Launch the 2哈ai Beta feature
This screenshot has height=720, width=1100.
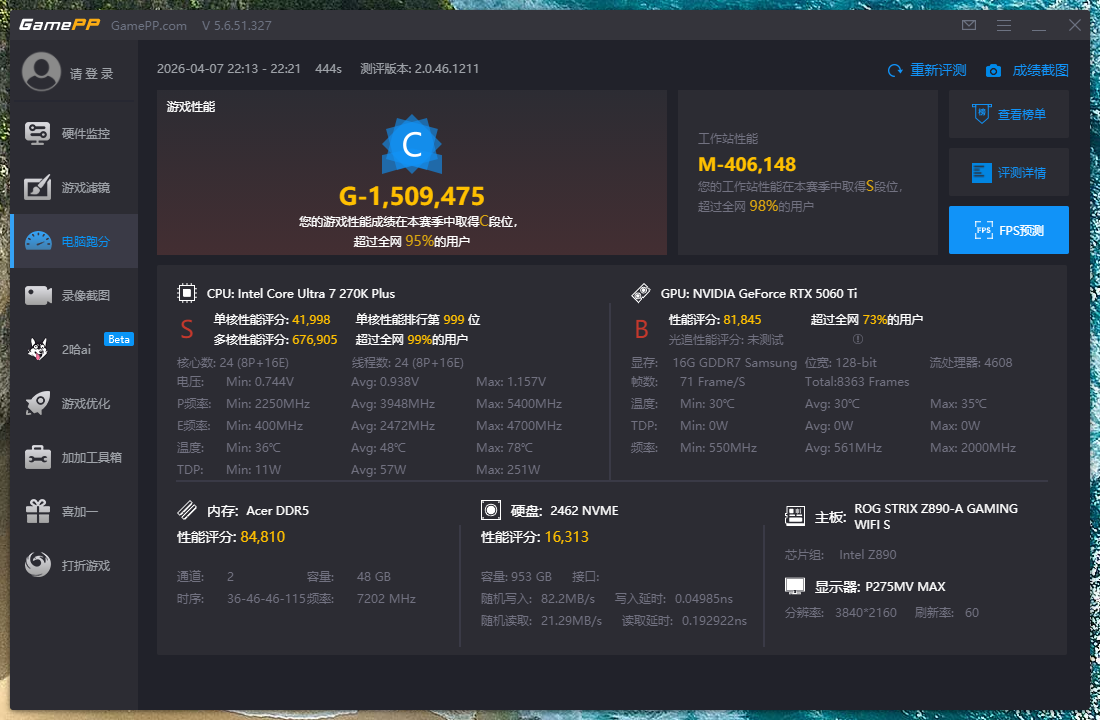(x=74, y=348)
